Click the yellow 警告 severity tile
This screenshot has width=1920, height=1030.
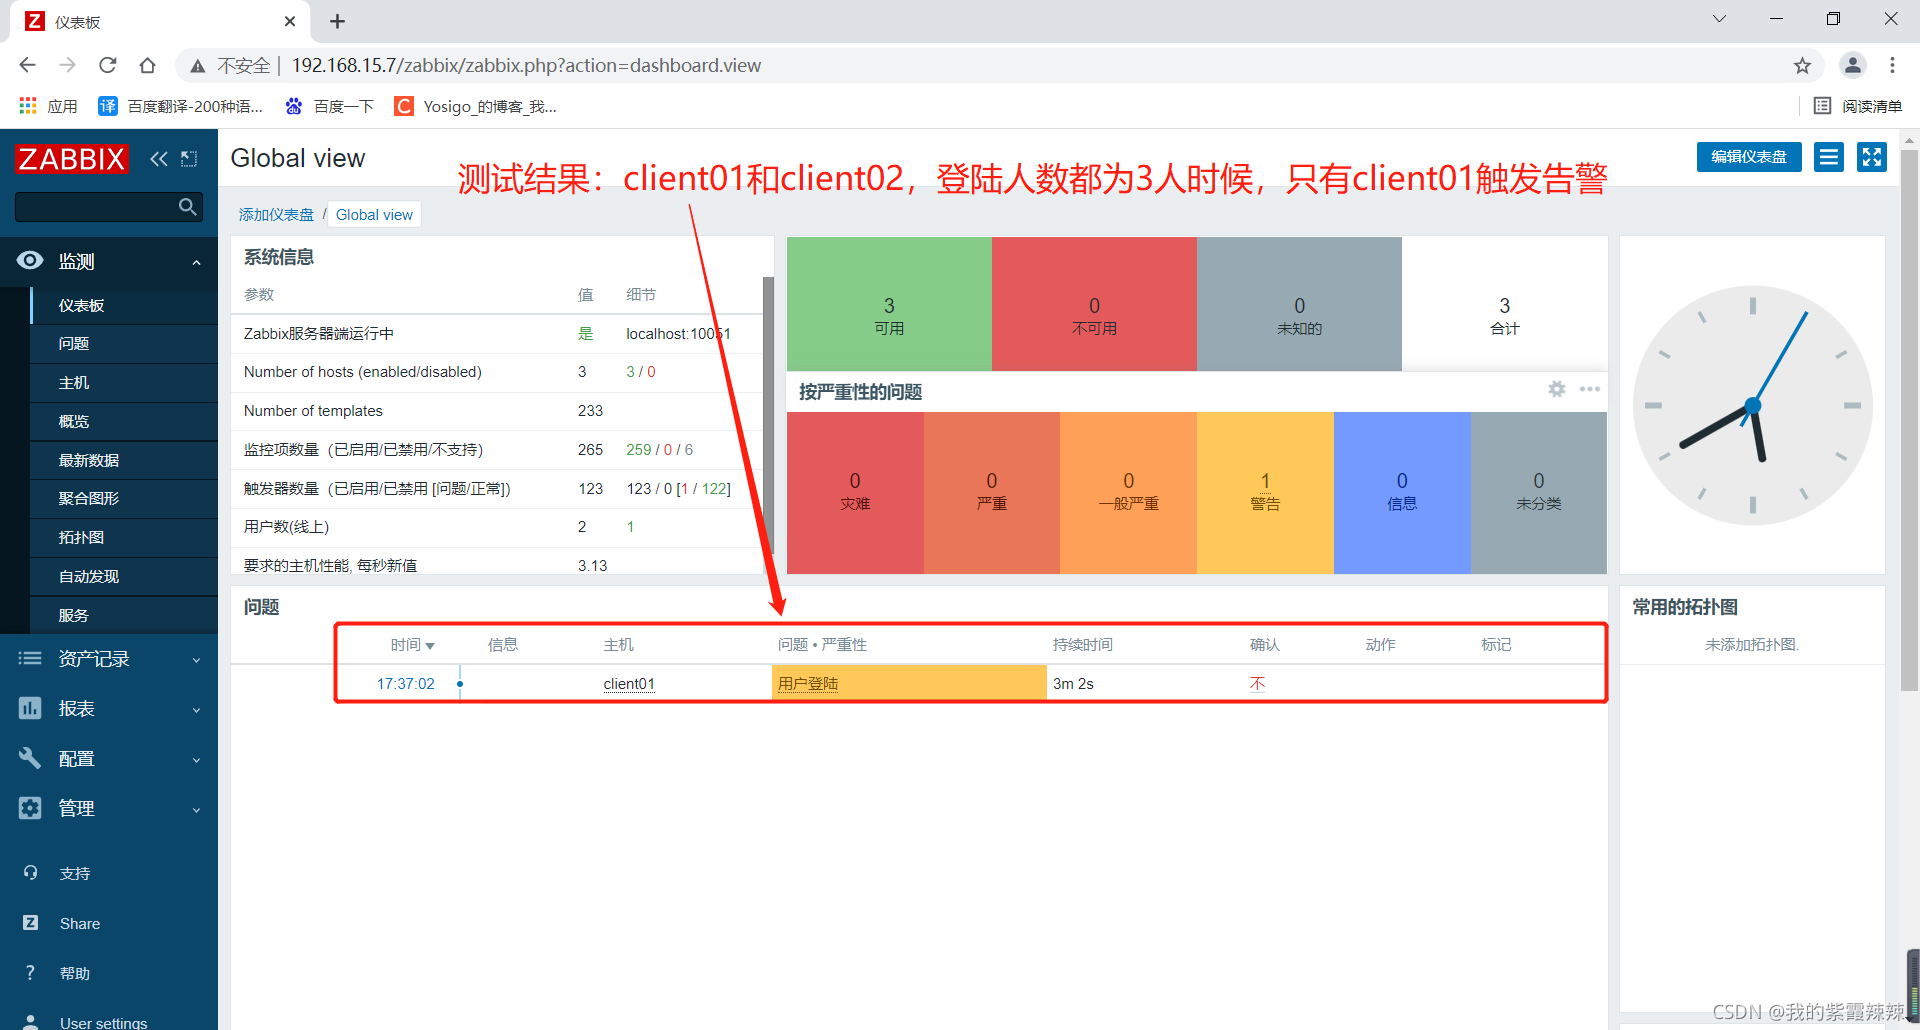[x=1265, y=493]
